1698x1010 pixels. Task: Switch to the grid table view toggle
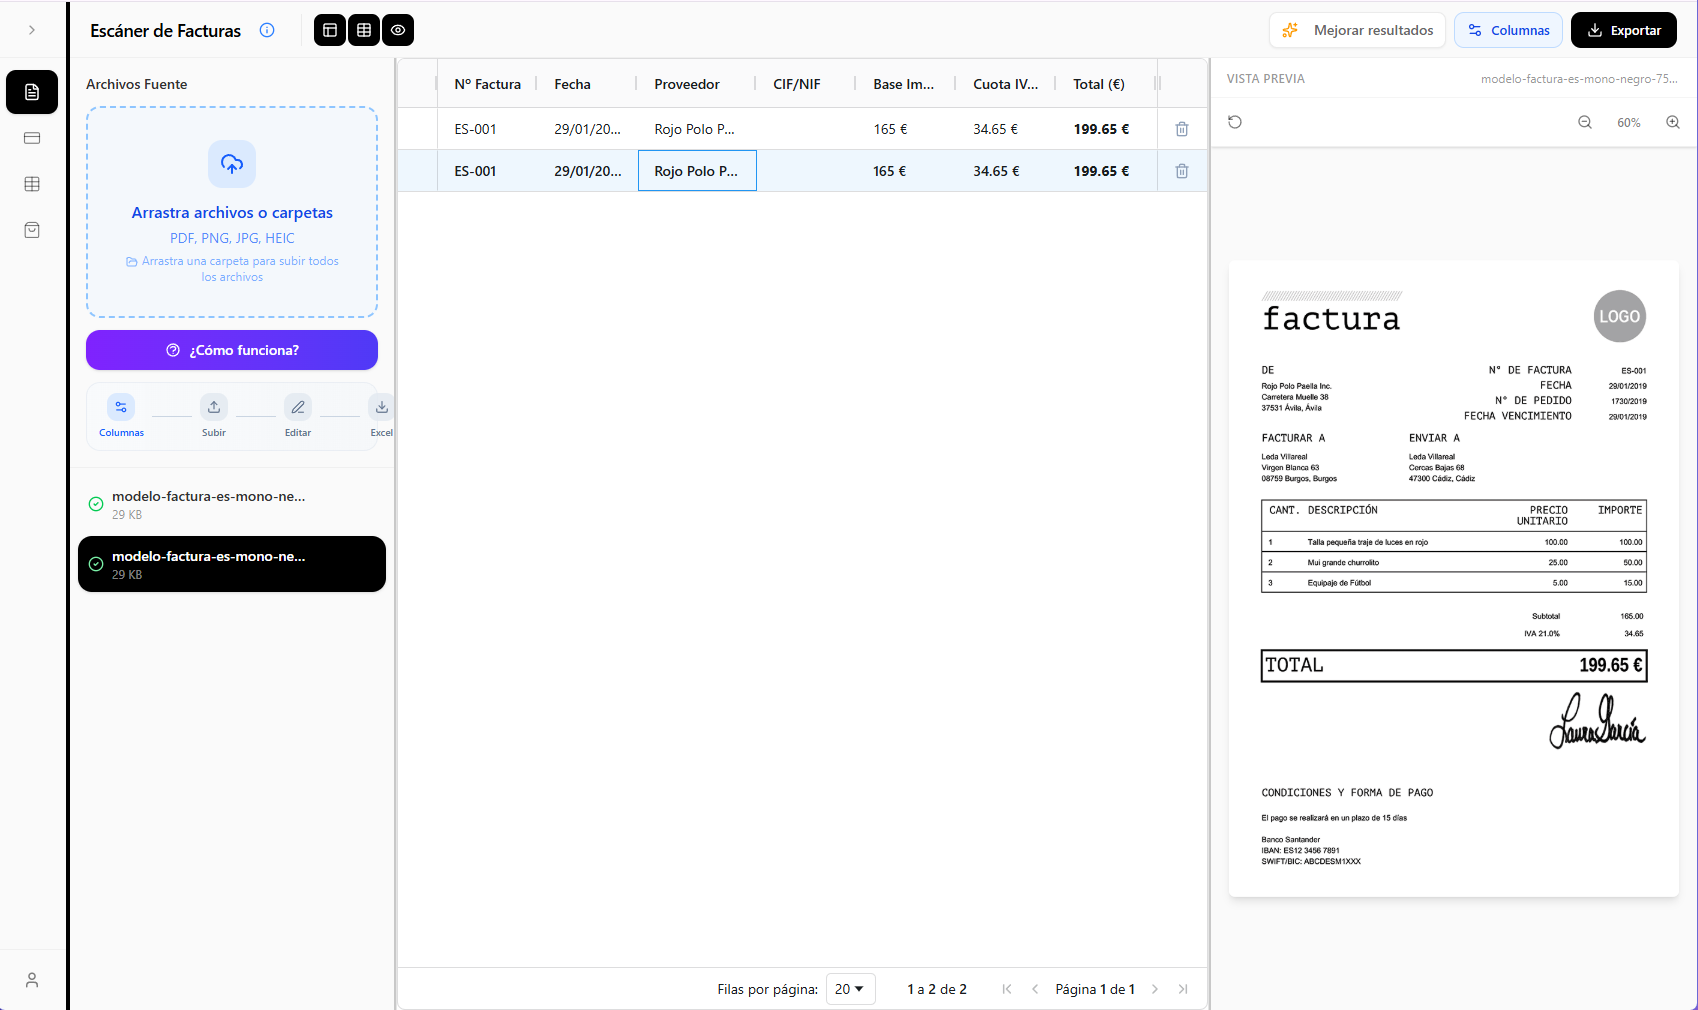tap(363, 30)
